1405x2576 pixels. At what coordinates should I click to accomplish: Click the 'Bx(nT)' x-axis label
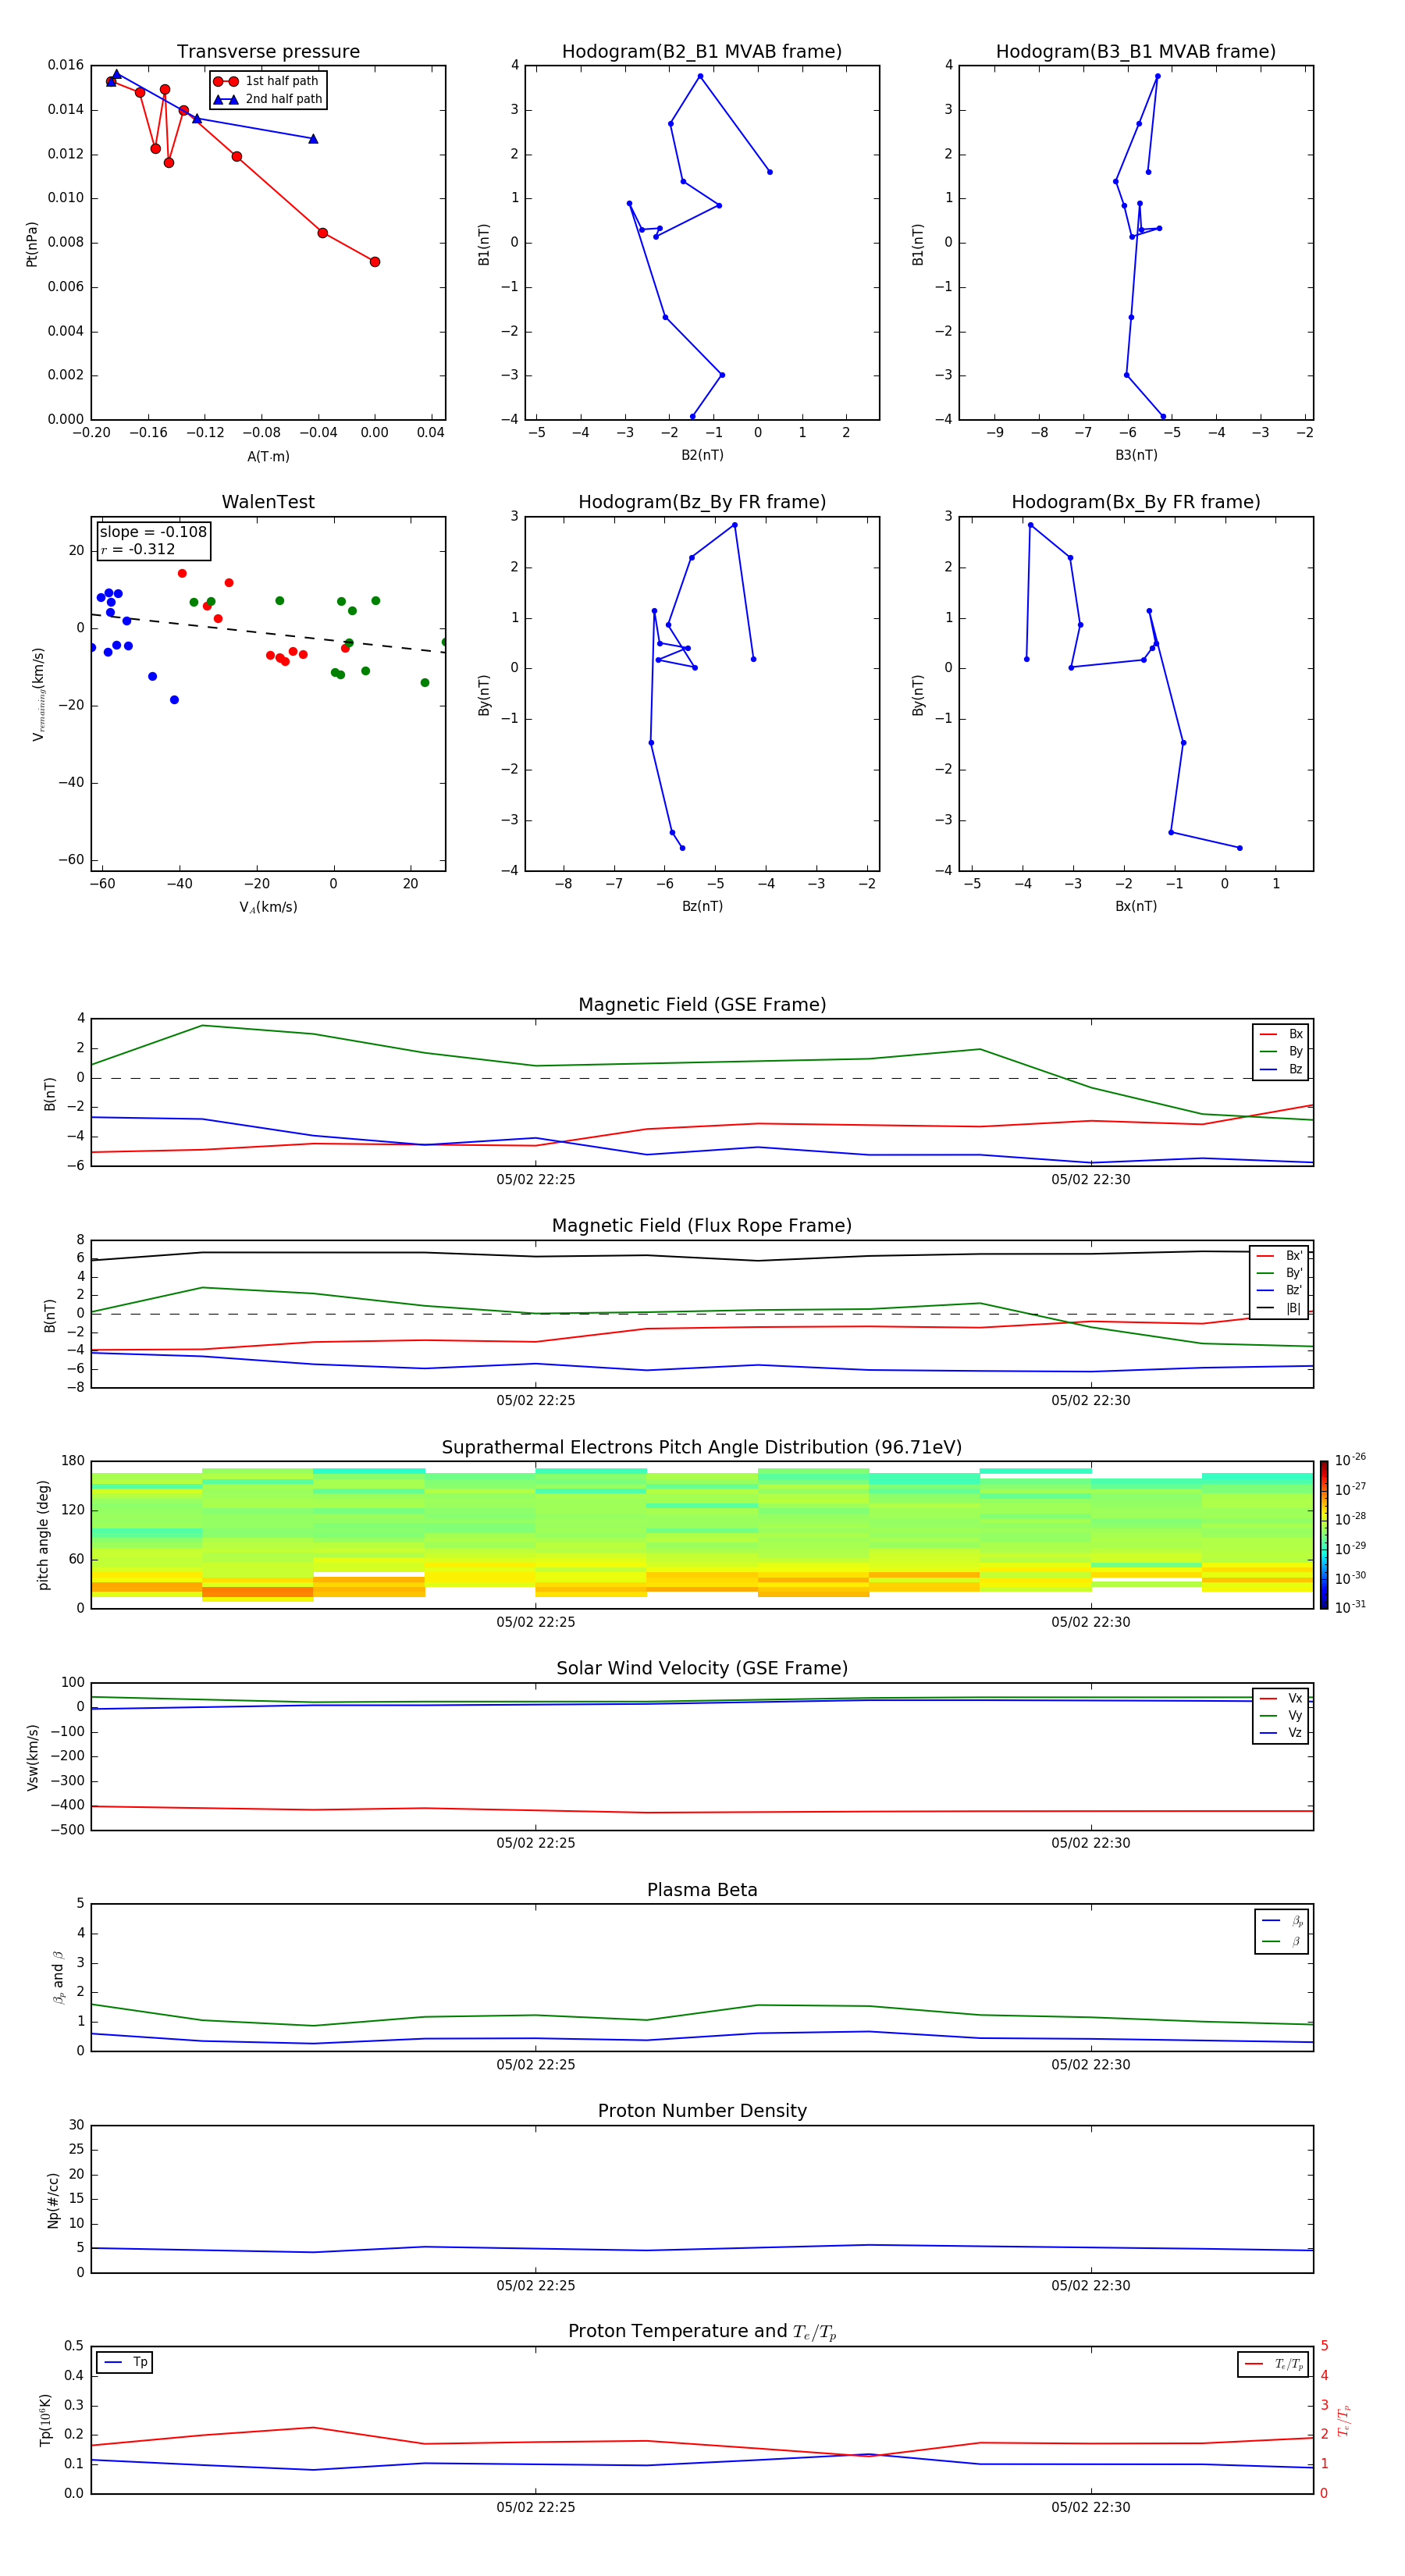click(1136, 907)
